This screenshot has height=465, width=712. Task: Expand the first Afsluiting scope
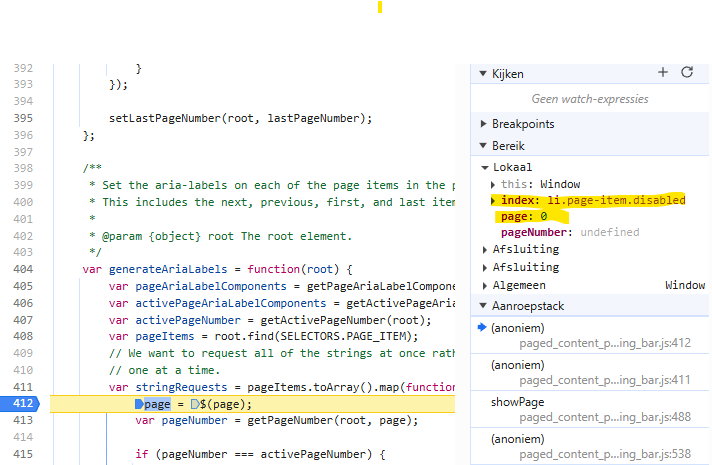(x=485, y=249)
